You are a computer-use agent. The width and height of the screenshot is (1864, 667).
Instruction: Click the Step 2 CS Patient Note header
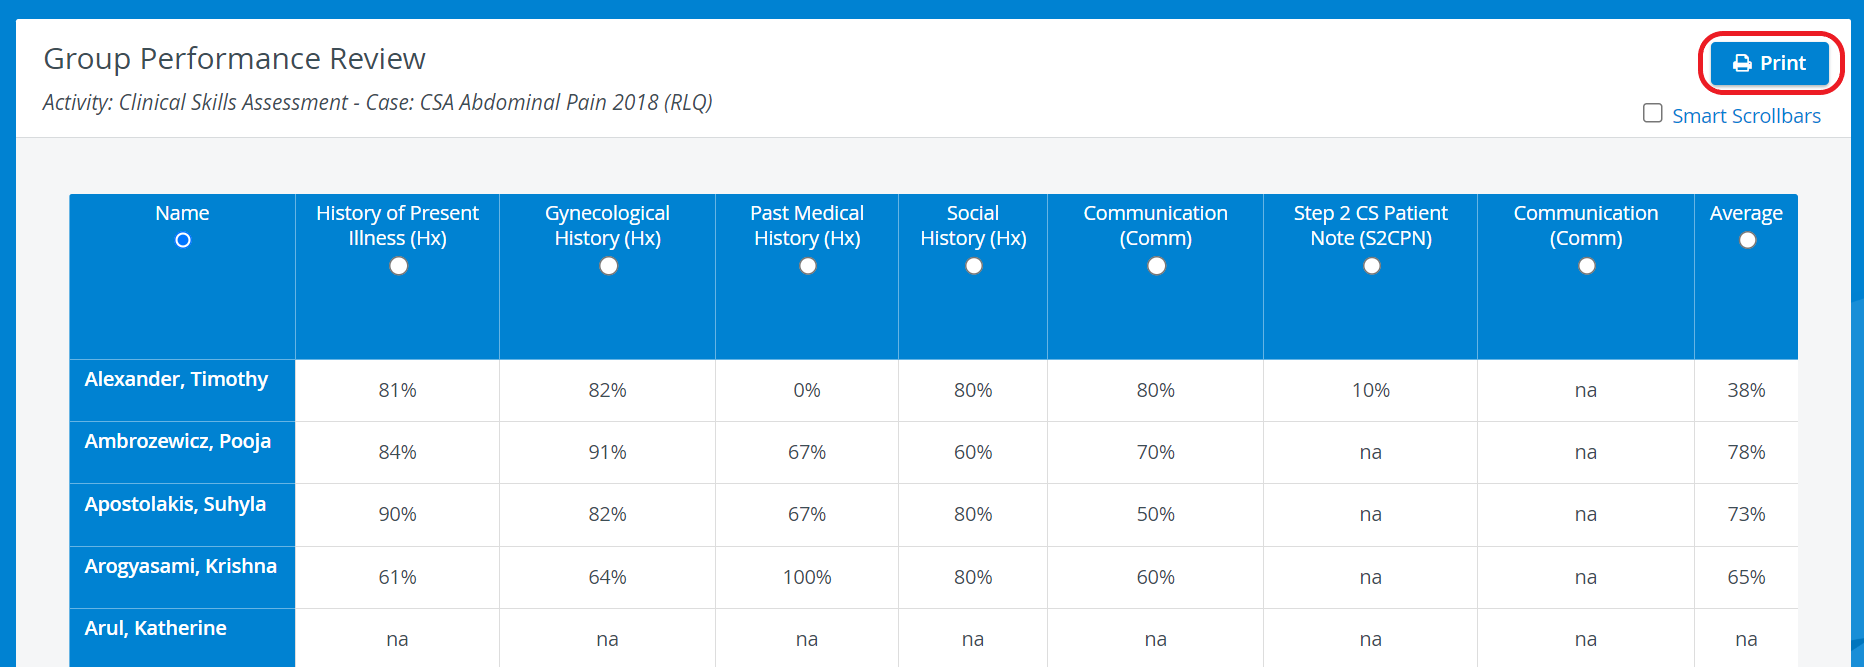[1371, 226]
